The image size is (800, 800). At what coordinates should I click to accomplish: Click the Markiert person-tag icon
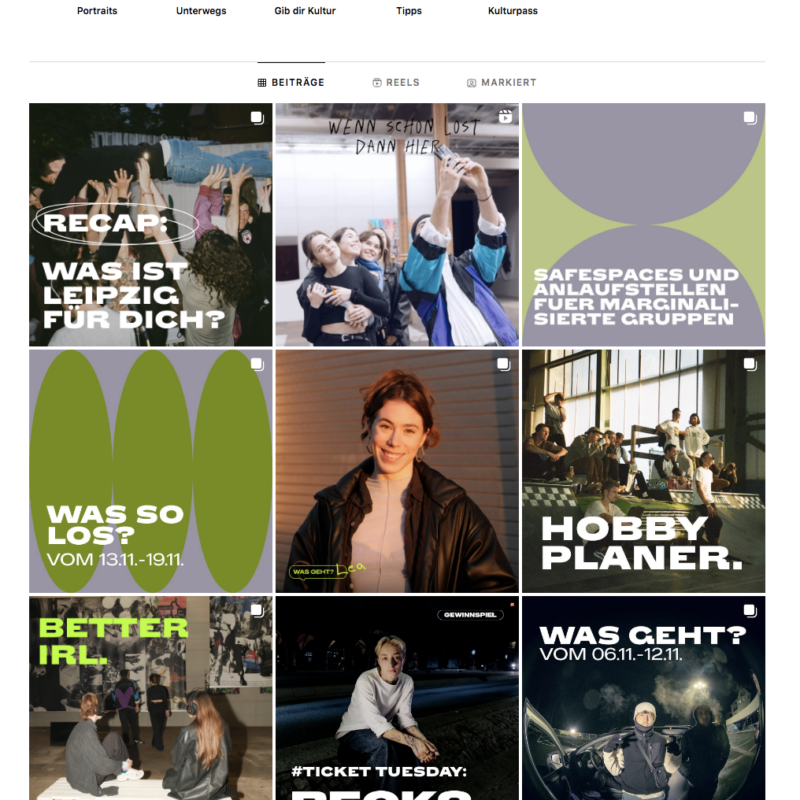[x=471, y=83]
